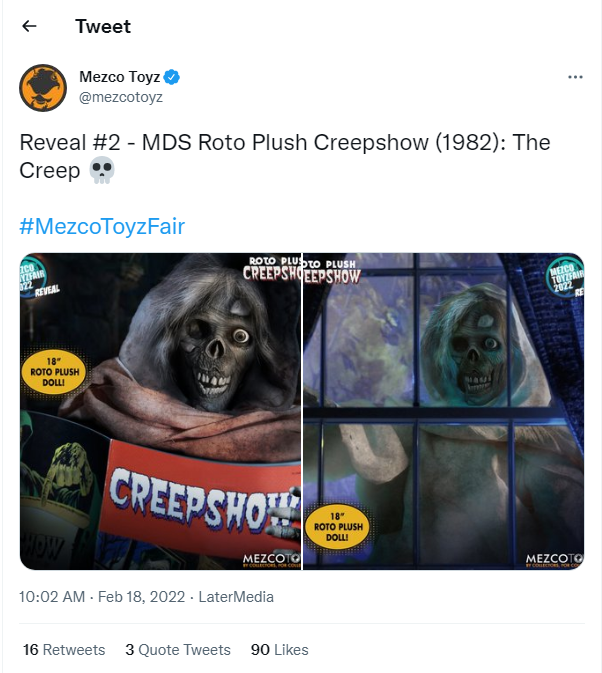The width and height of the screenshot is (602, 673).
Task: Click the yellow 18" Roto Plush badge on left image
Action: click(54, 372)
